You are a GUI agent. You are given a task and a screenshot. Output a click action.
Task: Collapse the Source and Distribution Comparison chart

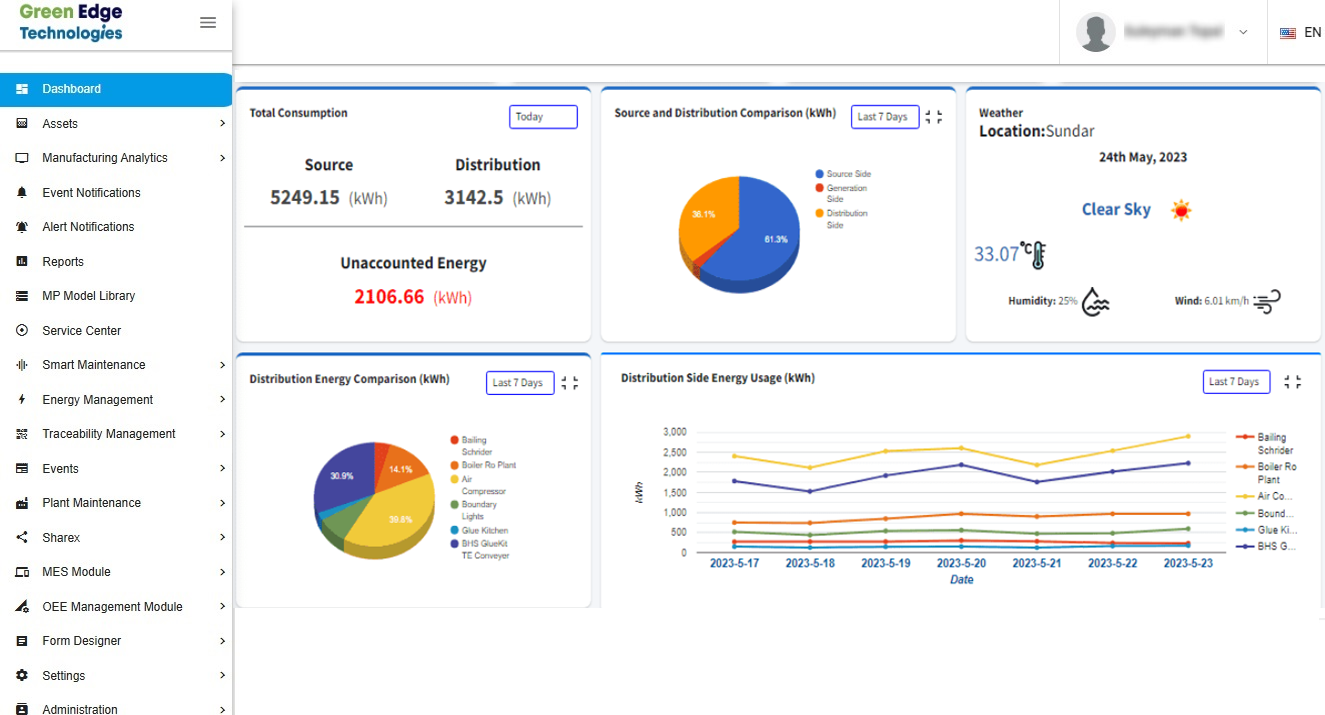point(934,117)
